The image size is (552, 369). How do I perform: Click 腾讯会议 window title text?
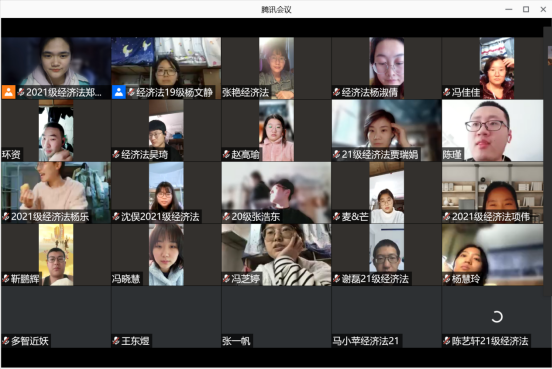pyautogui.click(x=276, y=10)
